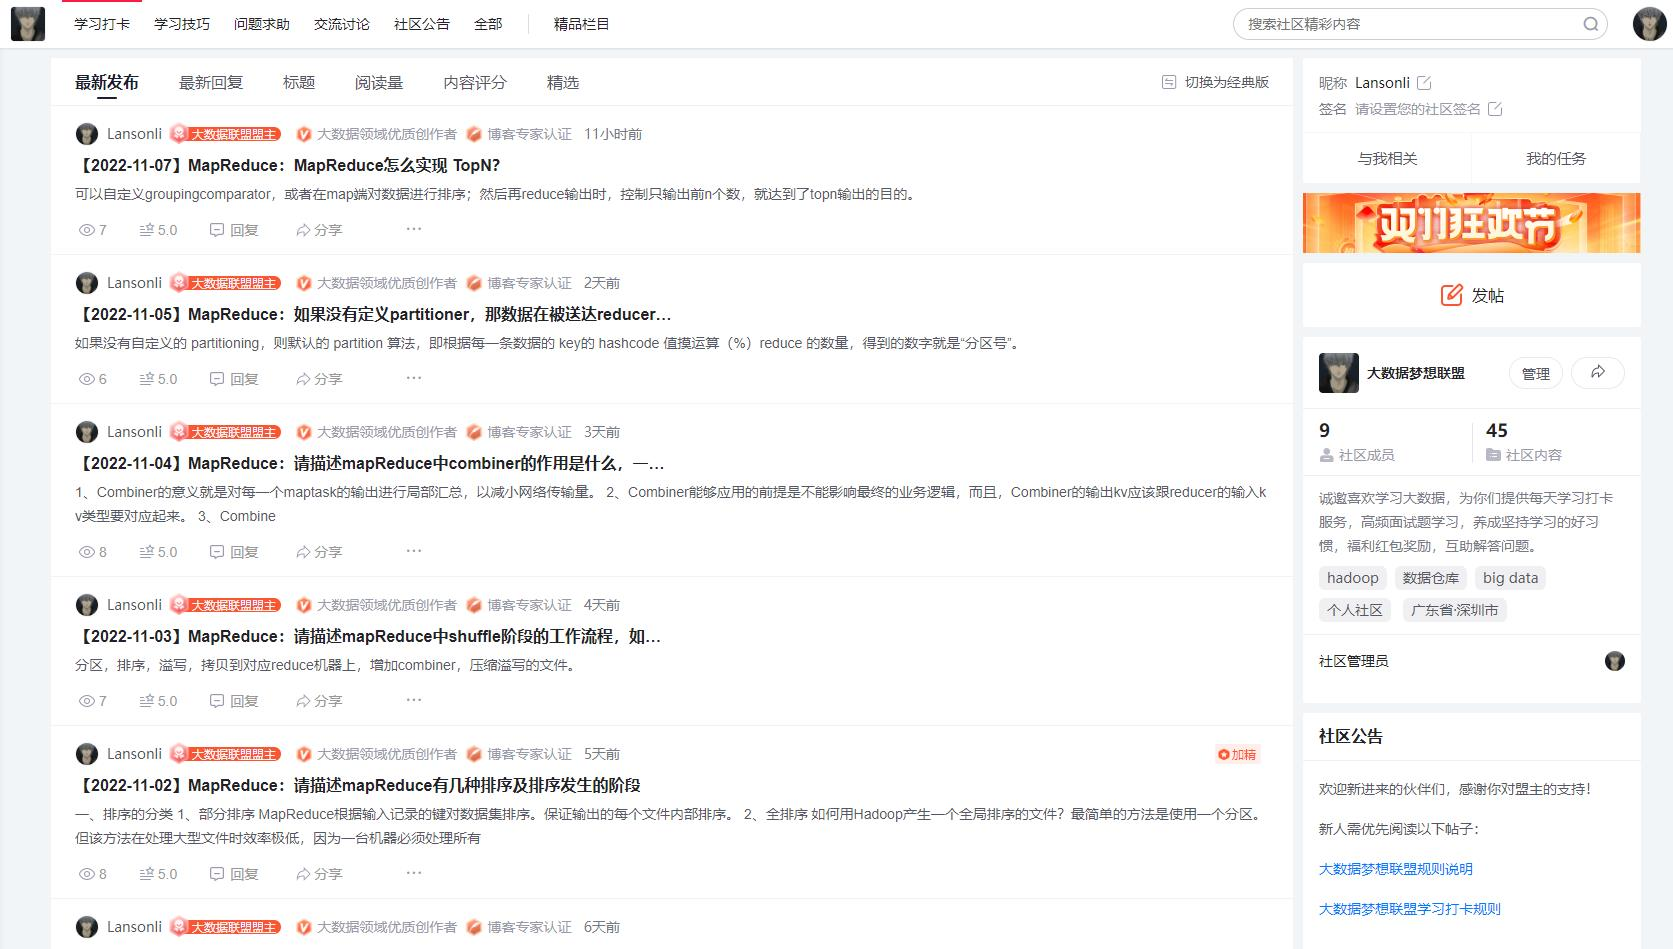Click the big data tag

(1511, 578)
